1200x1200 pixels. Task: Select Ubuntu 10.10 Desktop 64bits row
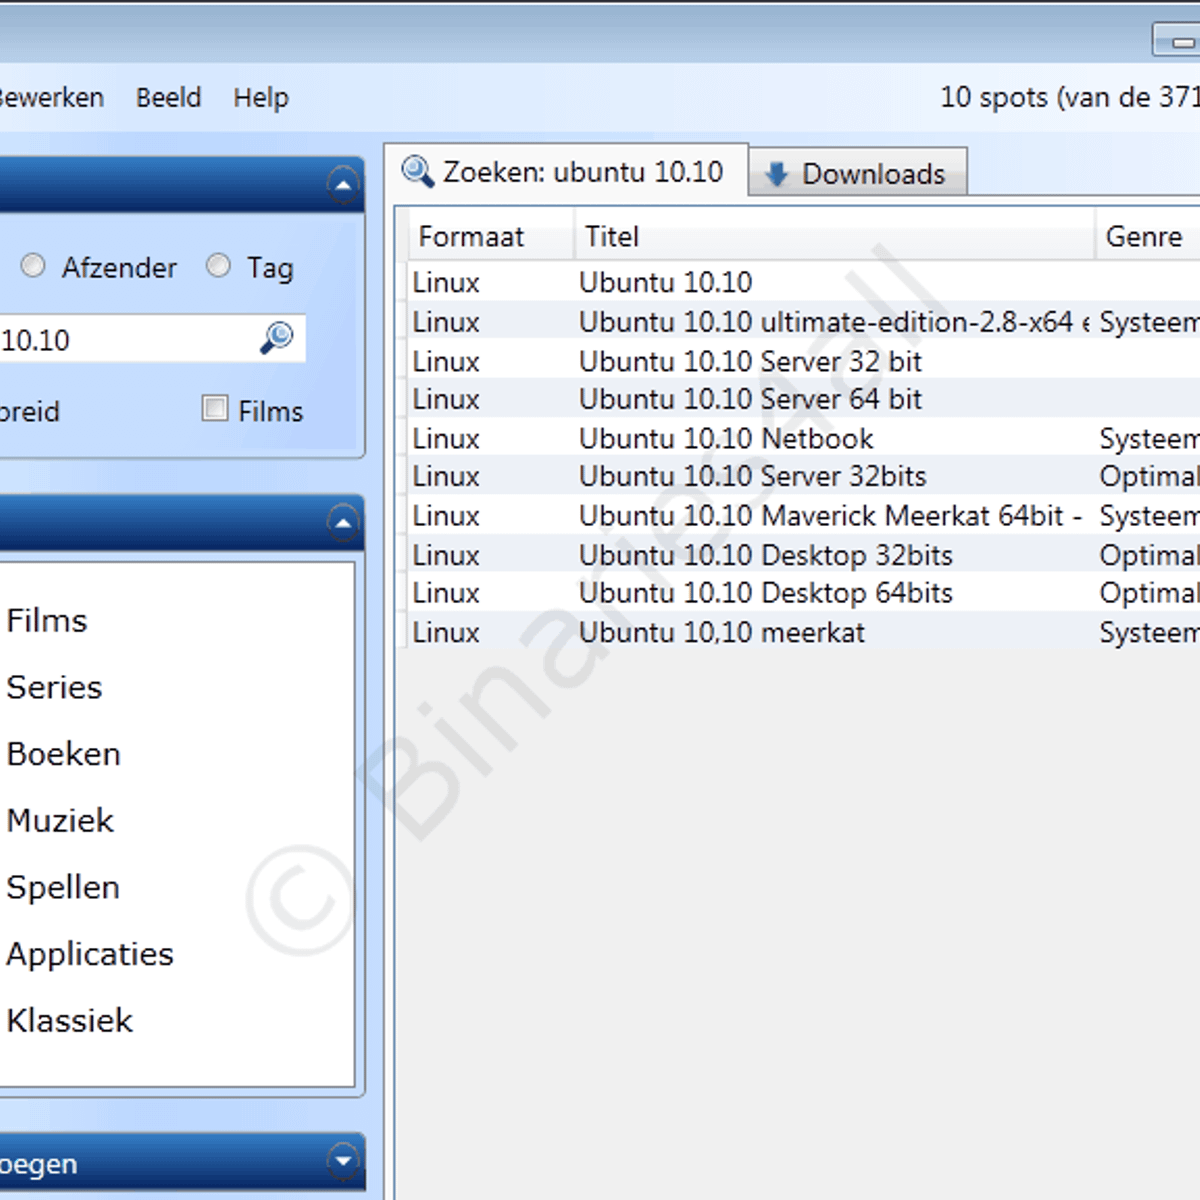point(765,593)
